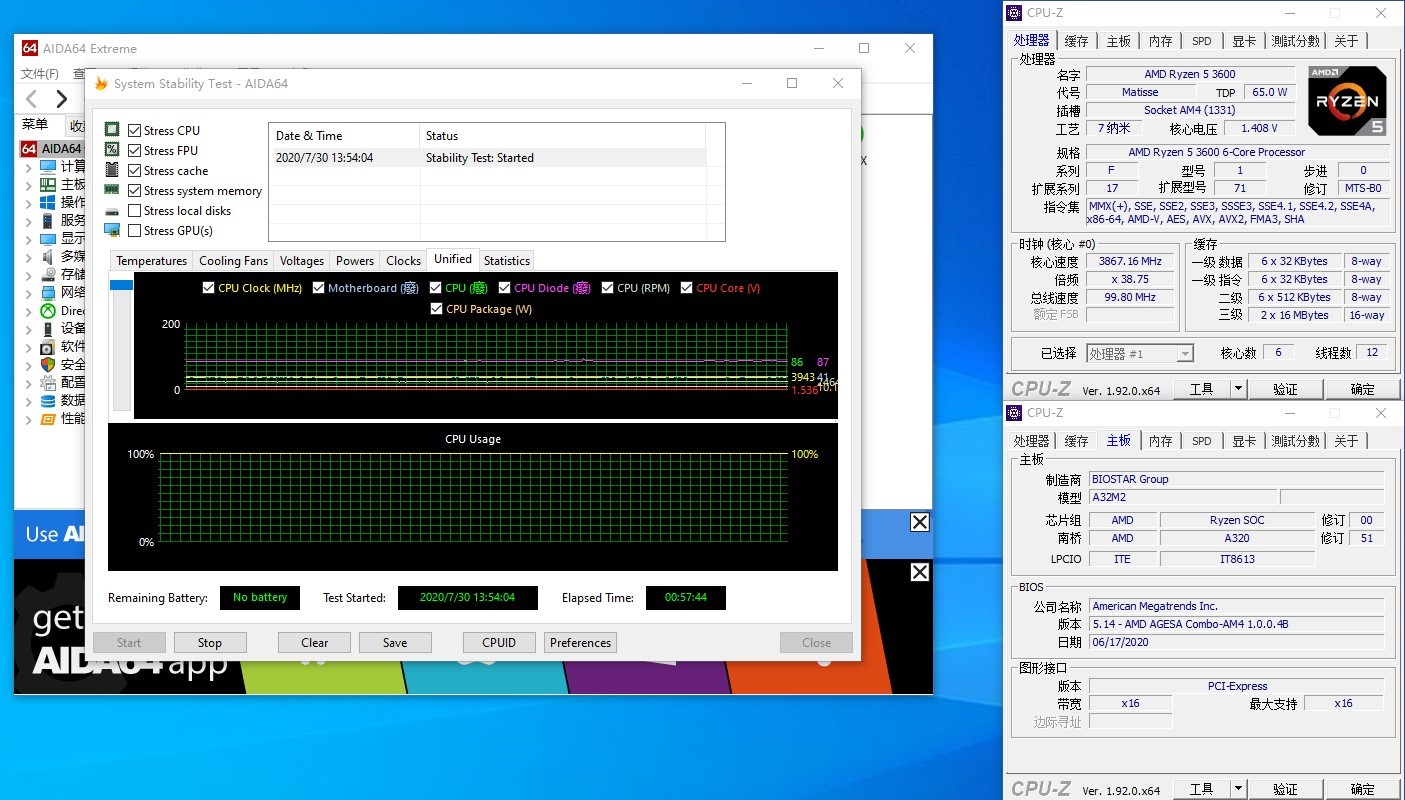
Task: Click the monitor icon beside Stress GPU(s)
Action: 113,230
